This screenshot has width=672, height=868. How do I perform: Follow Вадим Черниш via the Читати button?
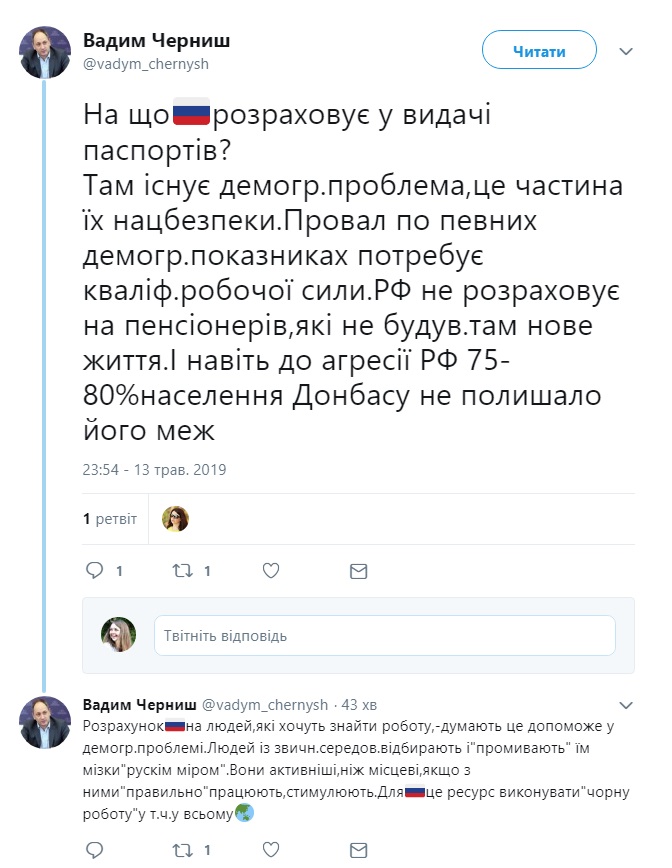point(538,50)
